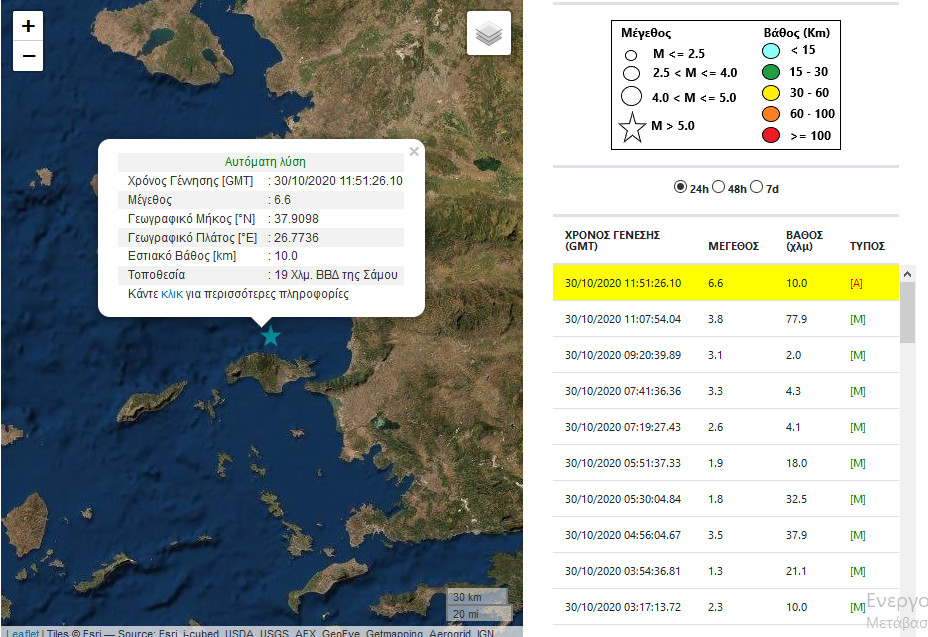Click the red depth legend circle

click(770, 135)
